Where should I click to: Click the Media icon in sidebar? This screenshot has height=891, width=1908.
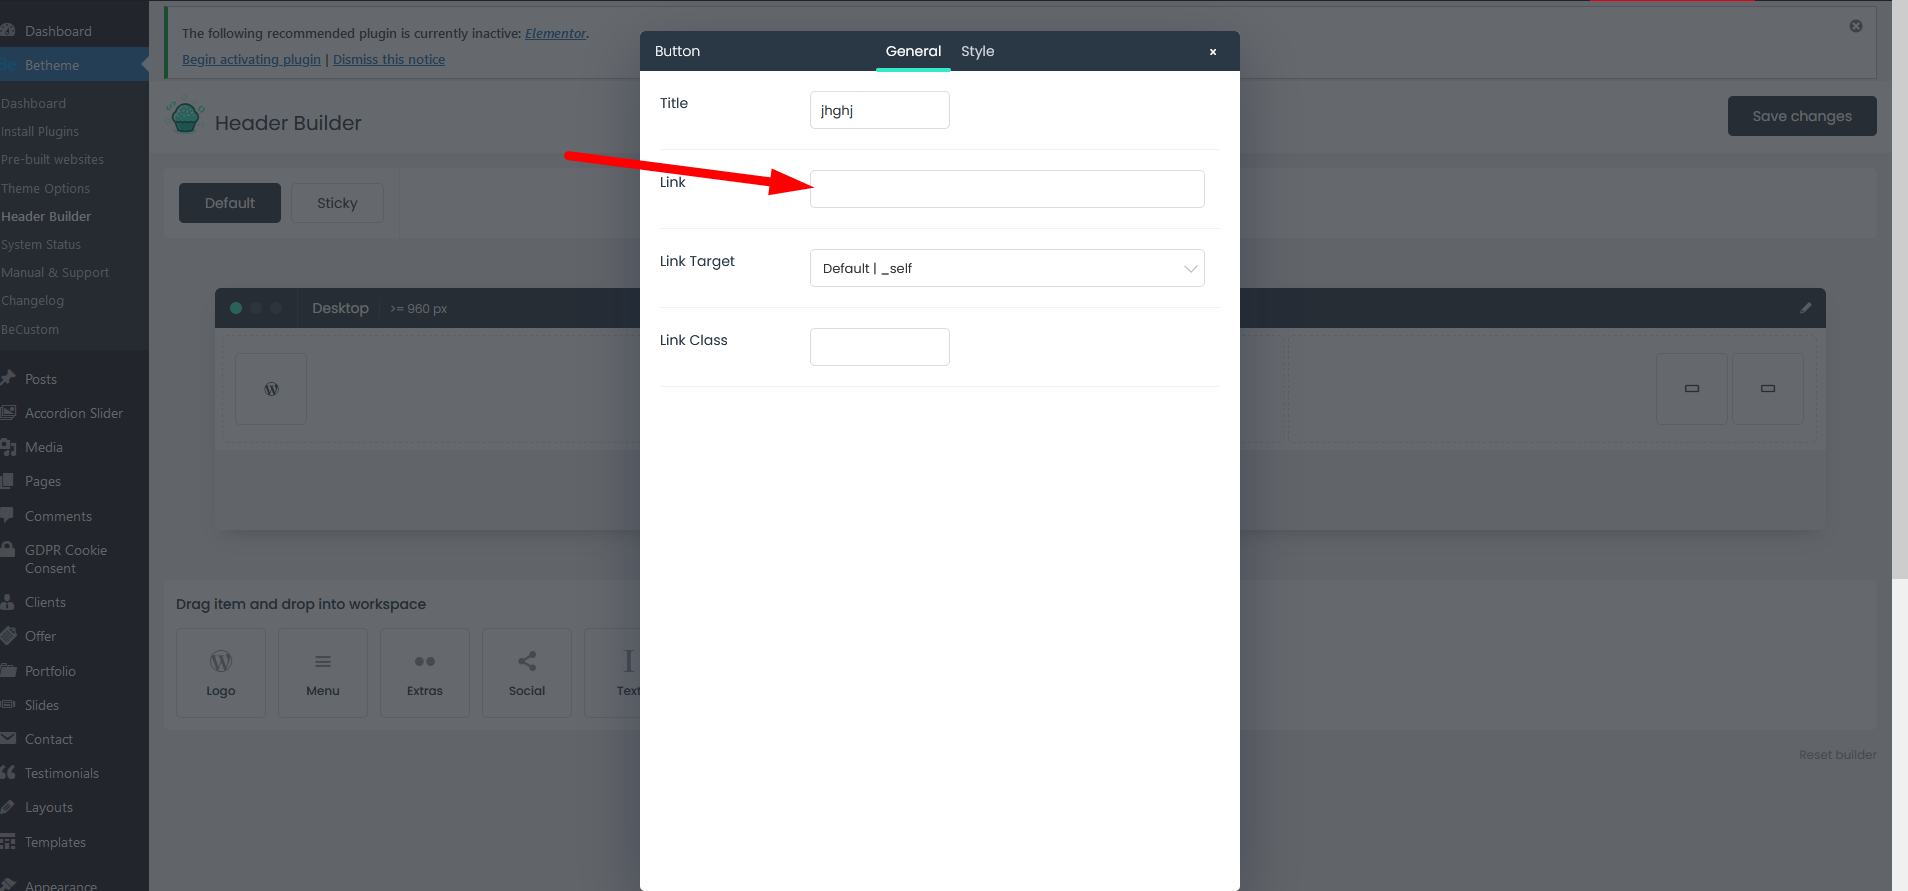(8, 447)
